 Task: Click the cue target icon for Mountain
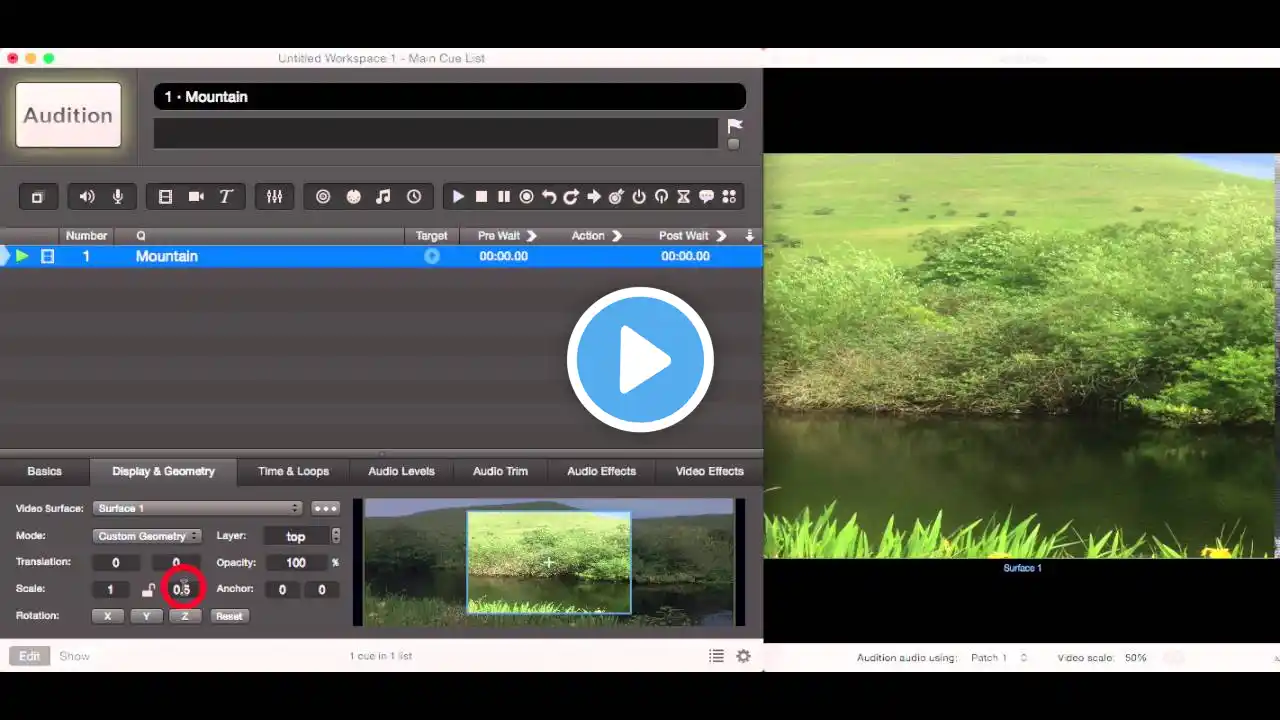click(432, 256)
